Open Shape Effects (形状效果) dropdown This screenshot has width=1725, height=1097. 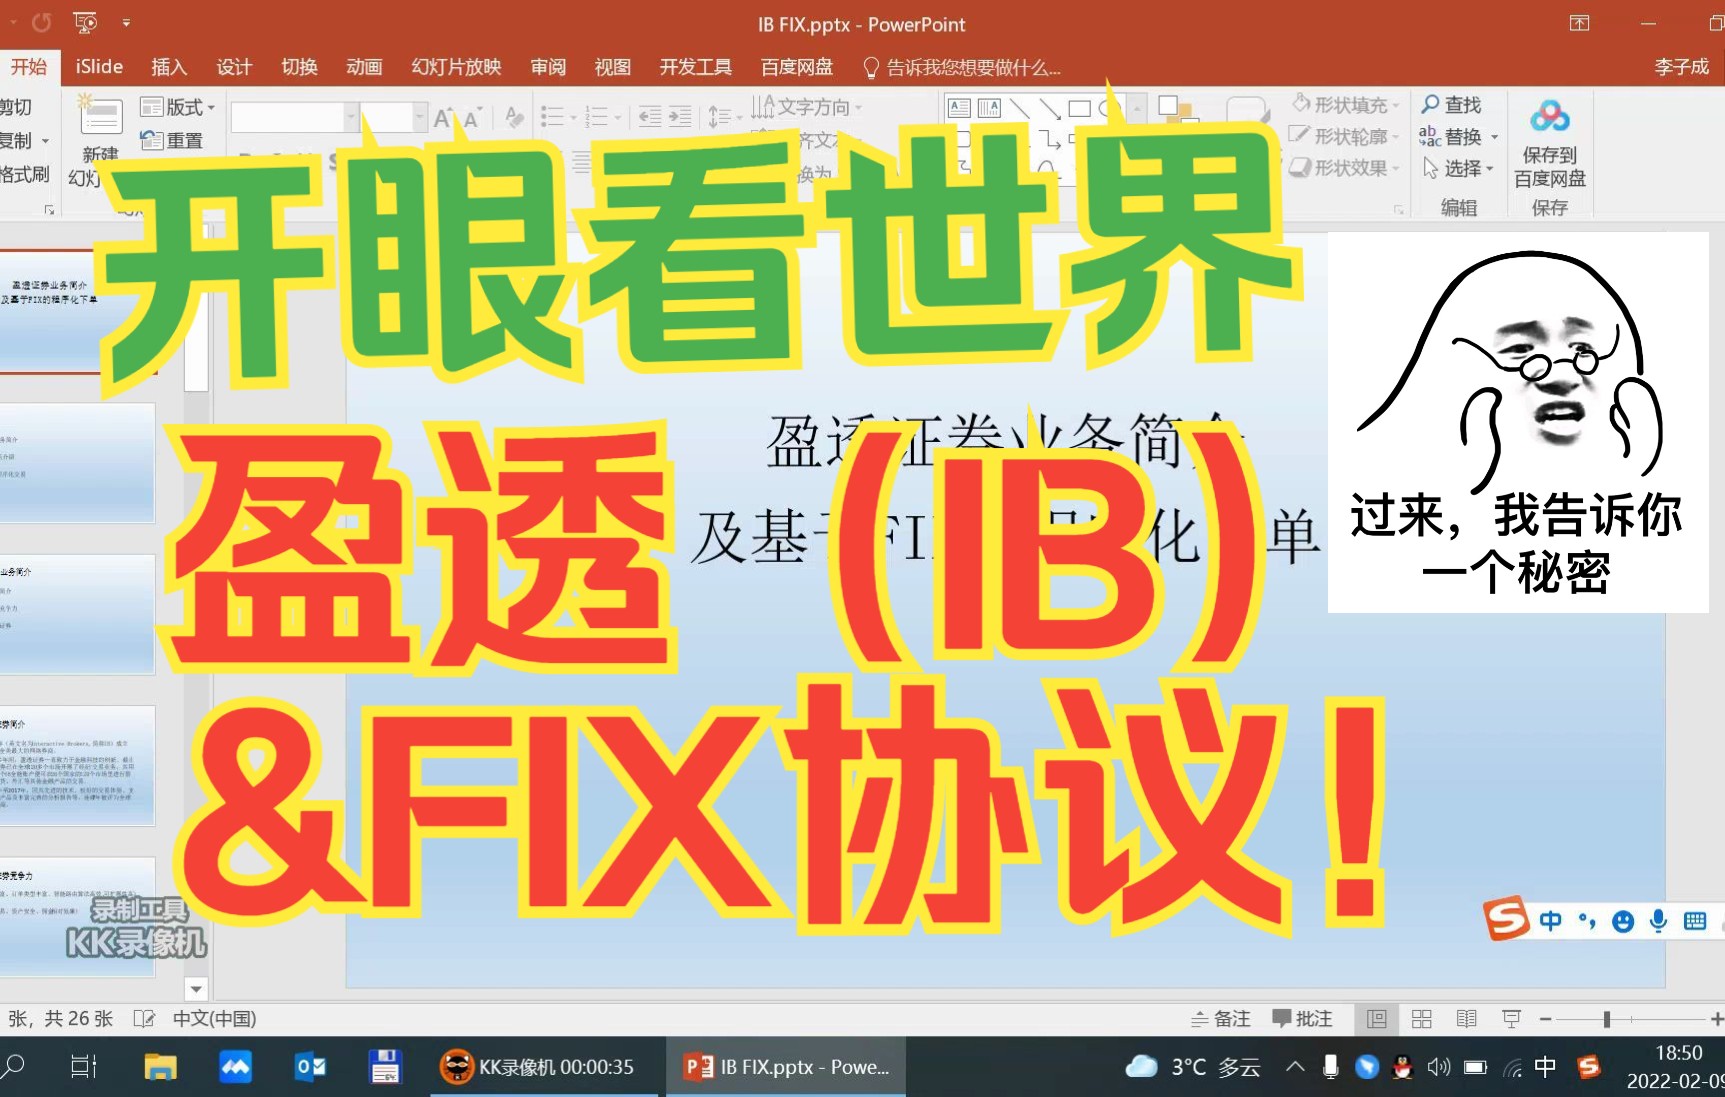point(1344,167)
